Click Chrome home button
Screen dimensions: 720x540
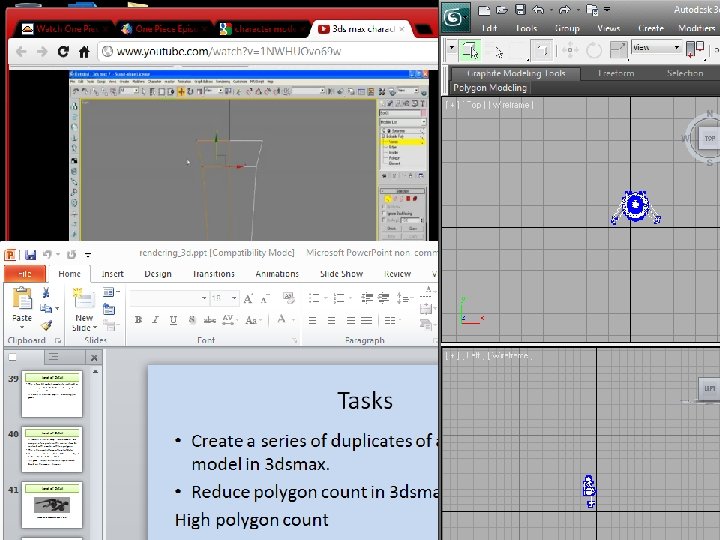tap(84, 51)
